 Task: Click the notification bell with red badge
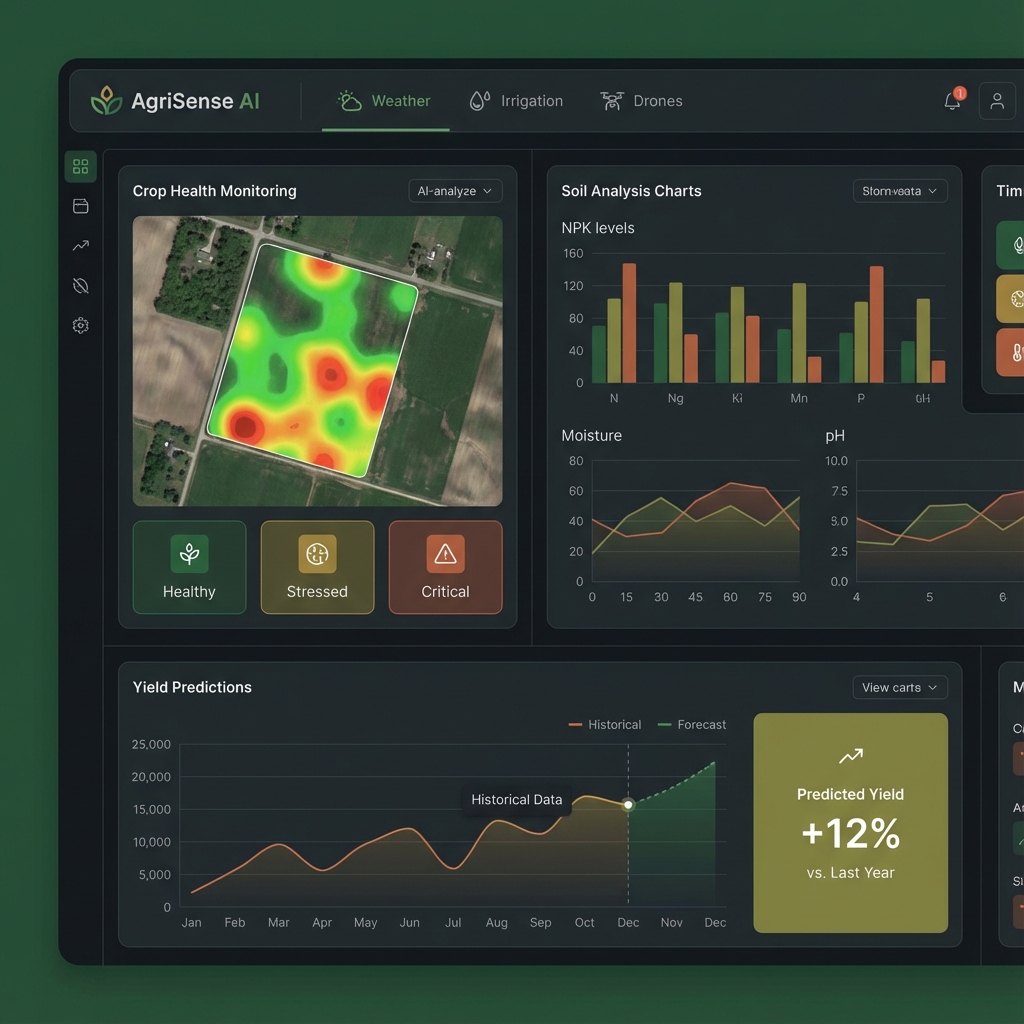pos(951,100)
